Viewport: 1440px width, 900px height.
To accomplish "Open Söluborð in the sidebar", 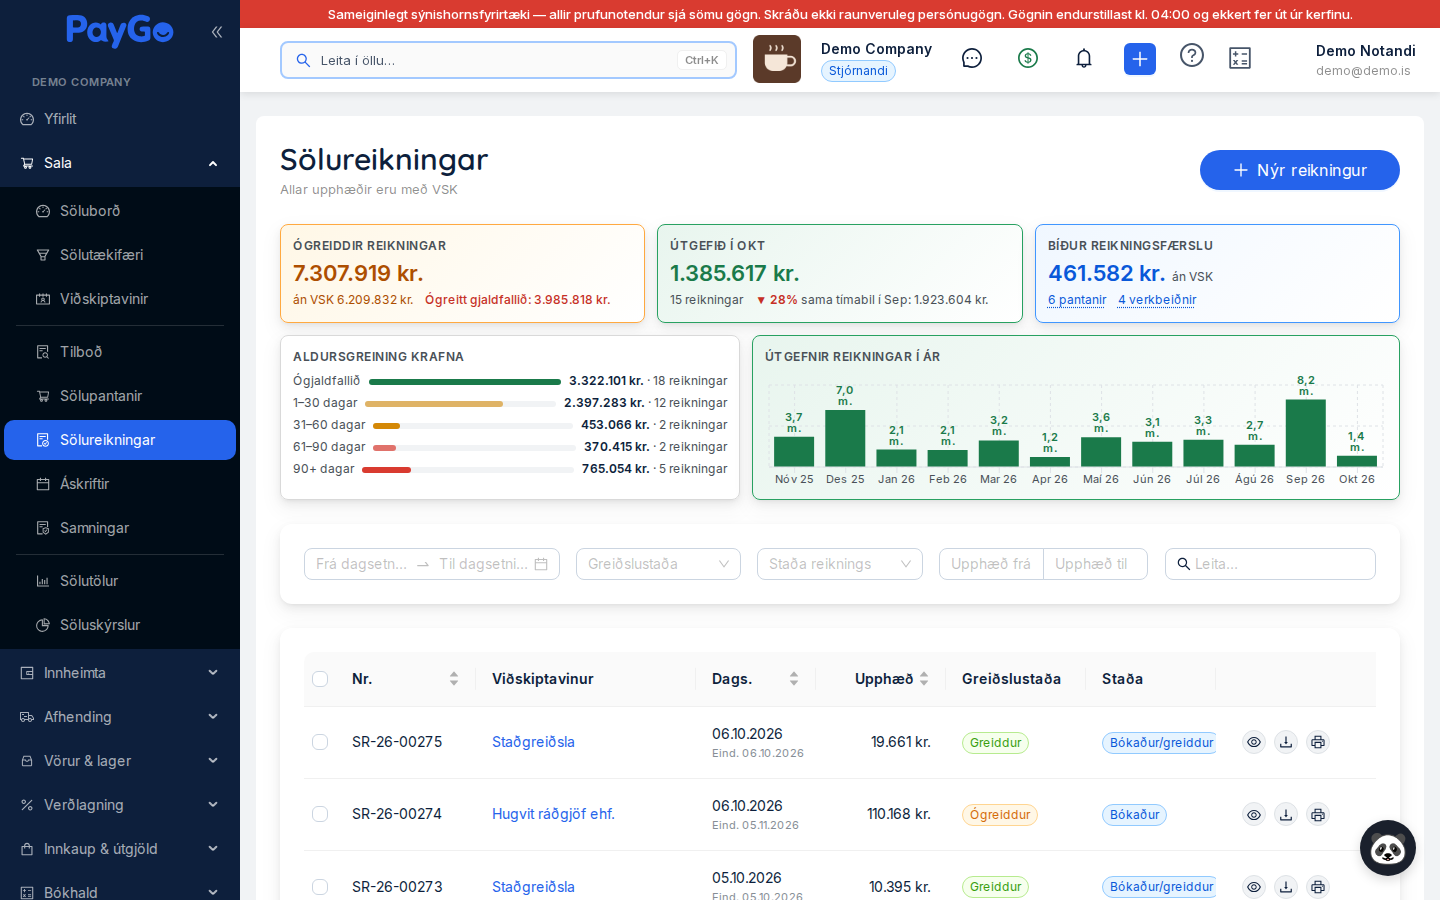I will click(x=120, y=211).
